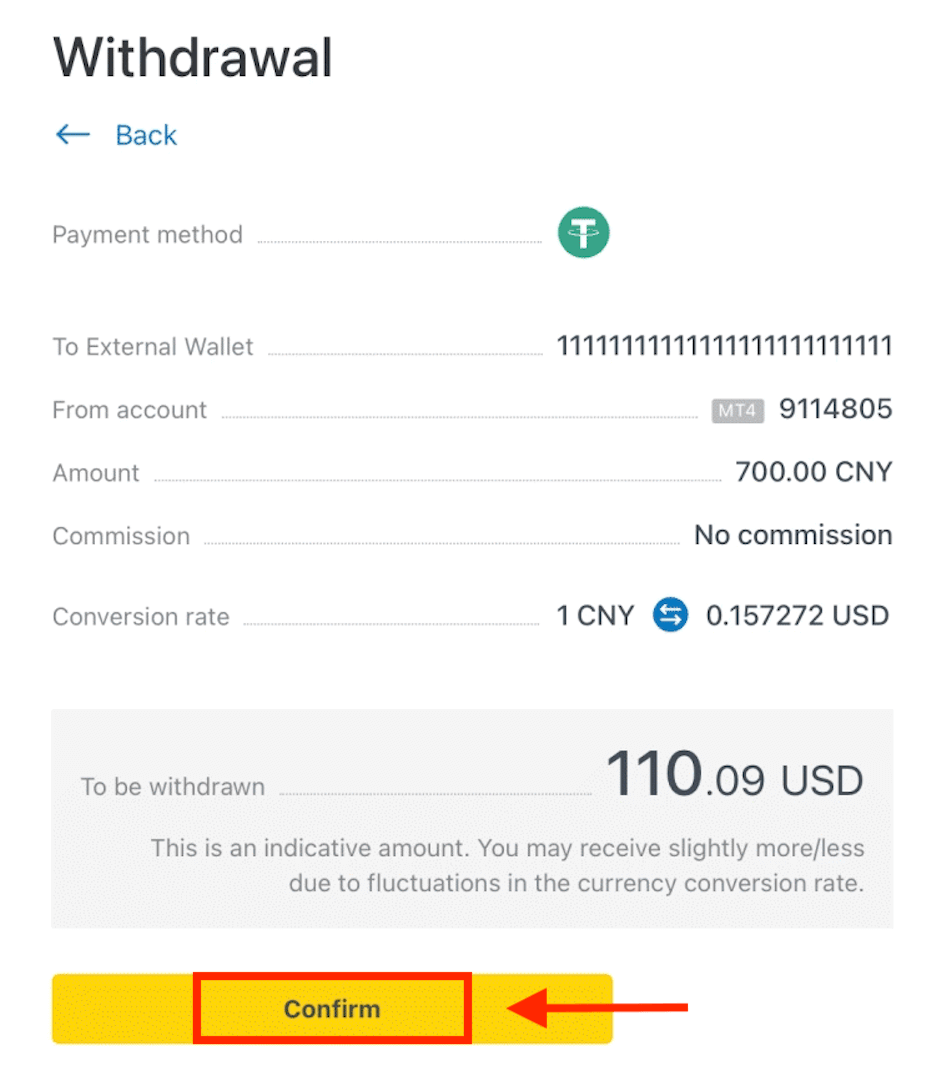Click the 110.09 USD withdrawal total
This screenshot has height=1088, width=946.
tap(734, 777)
